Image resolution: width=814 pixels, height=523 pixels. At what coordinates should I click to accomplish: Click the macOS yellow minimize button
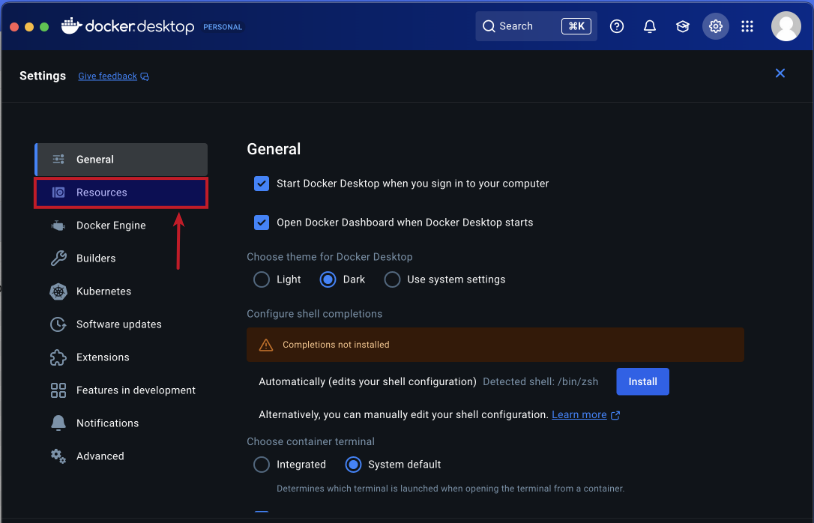[x=30, y=27]
